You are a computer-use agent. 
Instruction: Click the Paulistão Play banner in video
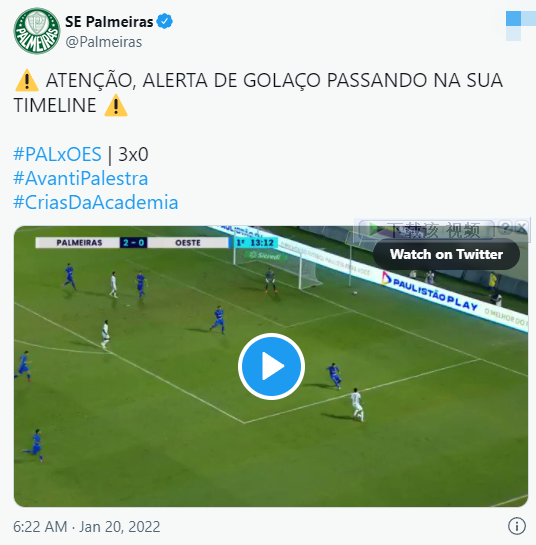click(x=430, y=292)
